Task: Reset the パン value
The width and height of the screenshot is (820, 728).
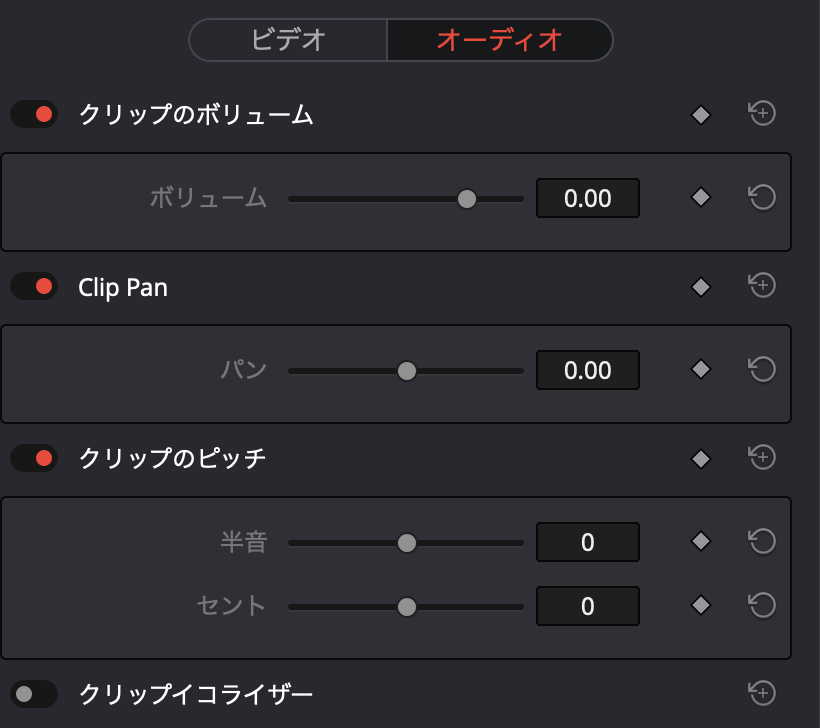Action: (762, 370)
